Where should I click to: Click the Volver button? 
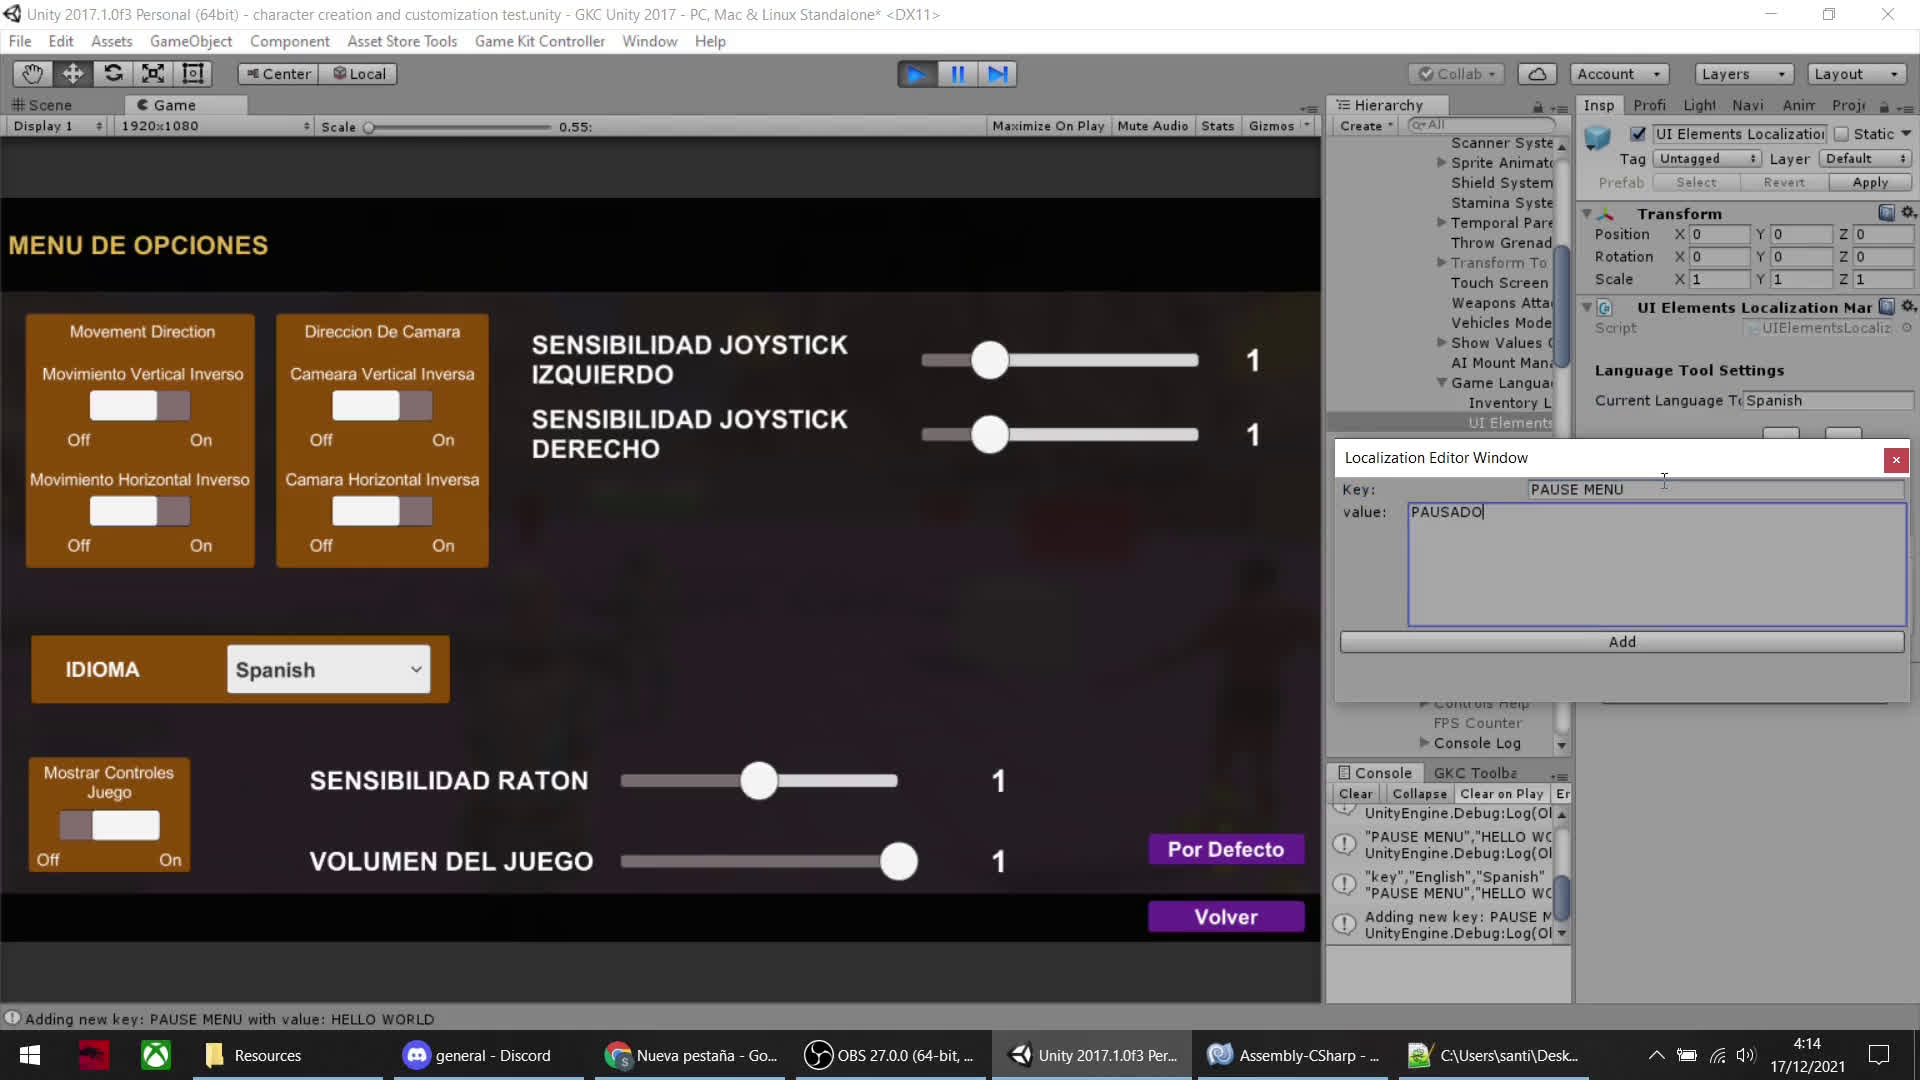point(1225,916)
